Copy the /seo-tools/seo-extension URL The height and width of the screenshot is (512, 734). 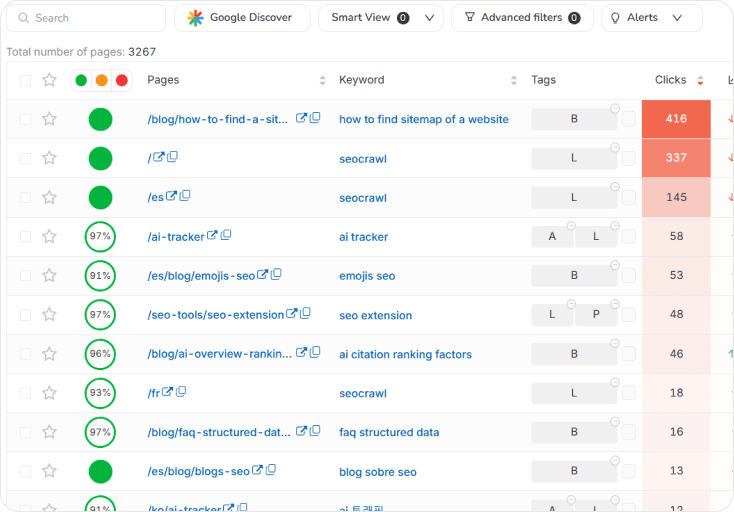pyautogui.click(x=305, y=313)
